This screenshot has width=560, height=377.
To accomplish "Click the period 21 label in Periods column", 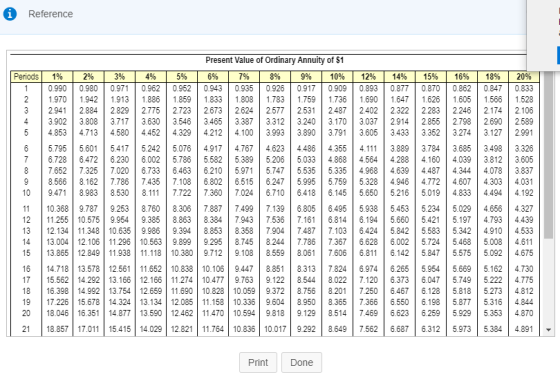I will 26,329.
